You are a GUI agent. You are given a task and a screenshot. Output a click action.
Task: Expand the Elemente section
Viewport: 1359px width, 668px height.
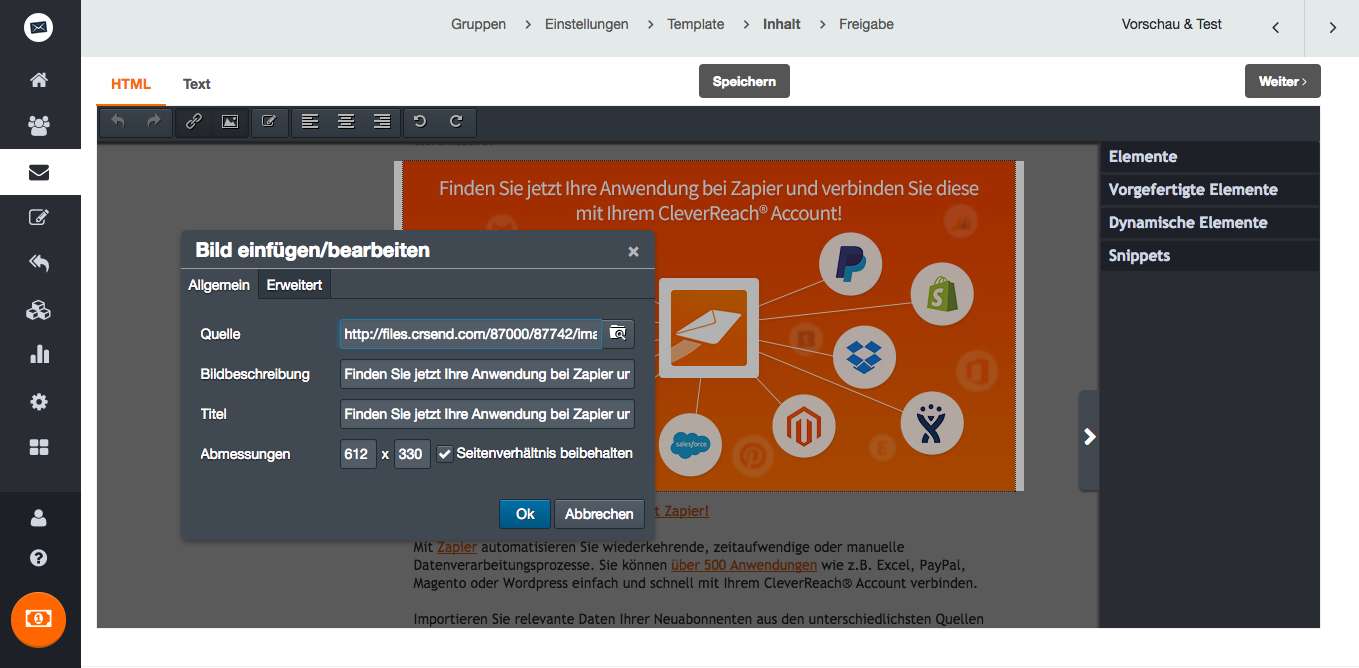click(x=1209, y=157)
